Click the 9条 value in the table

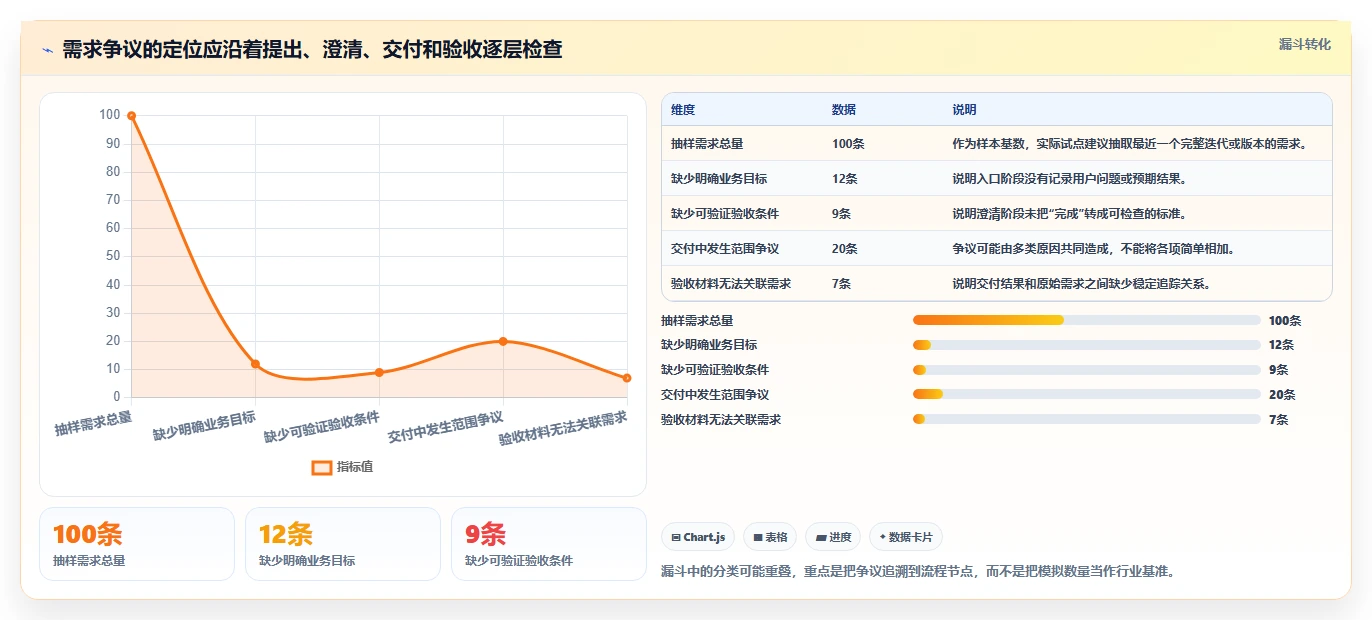pyautogui.click(x=842, y=214)
